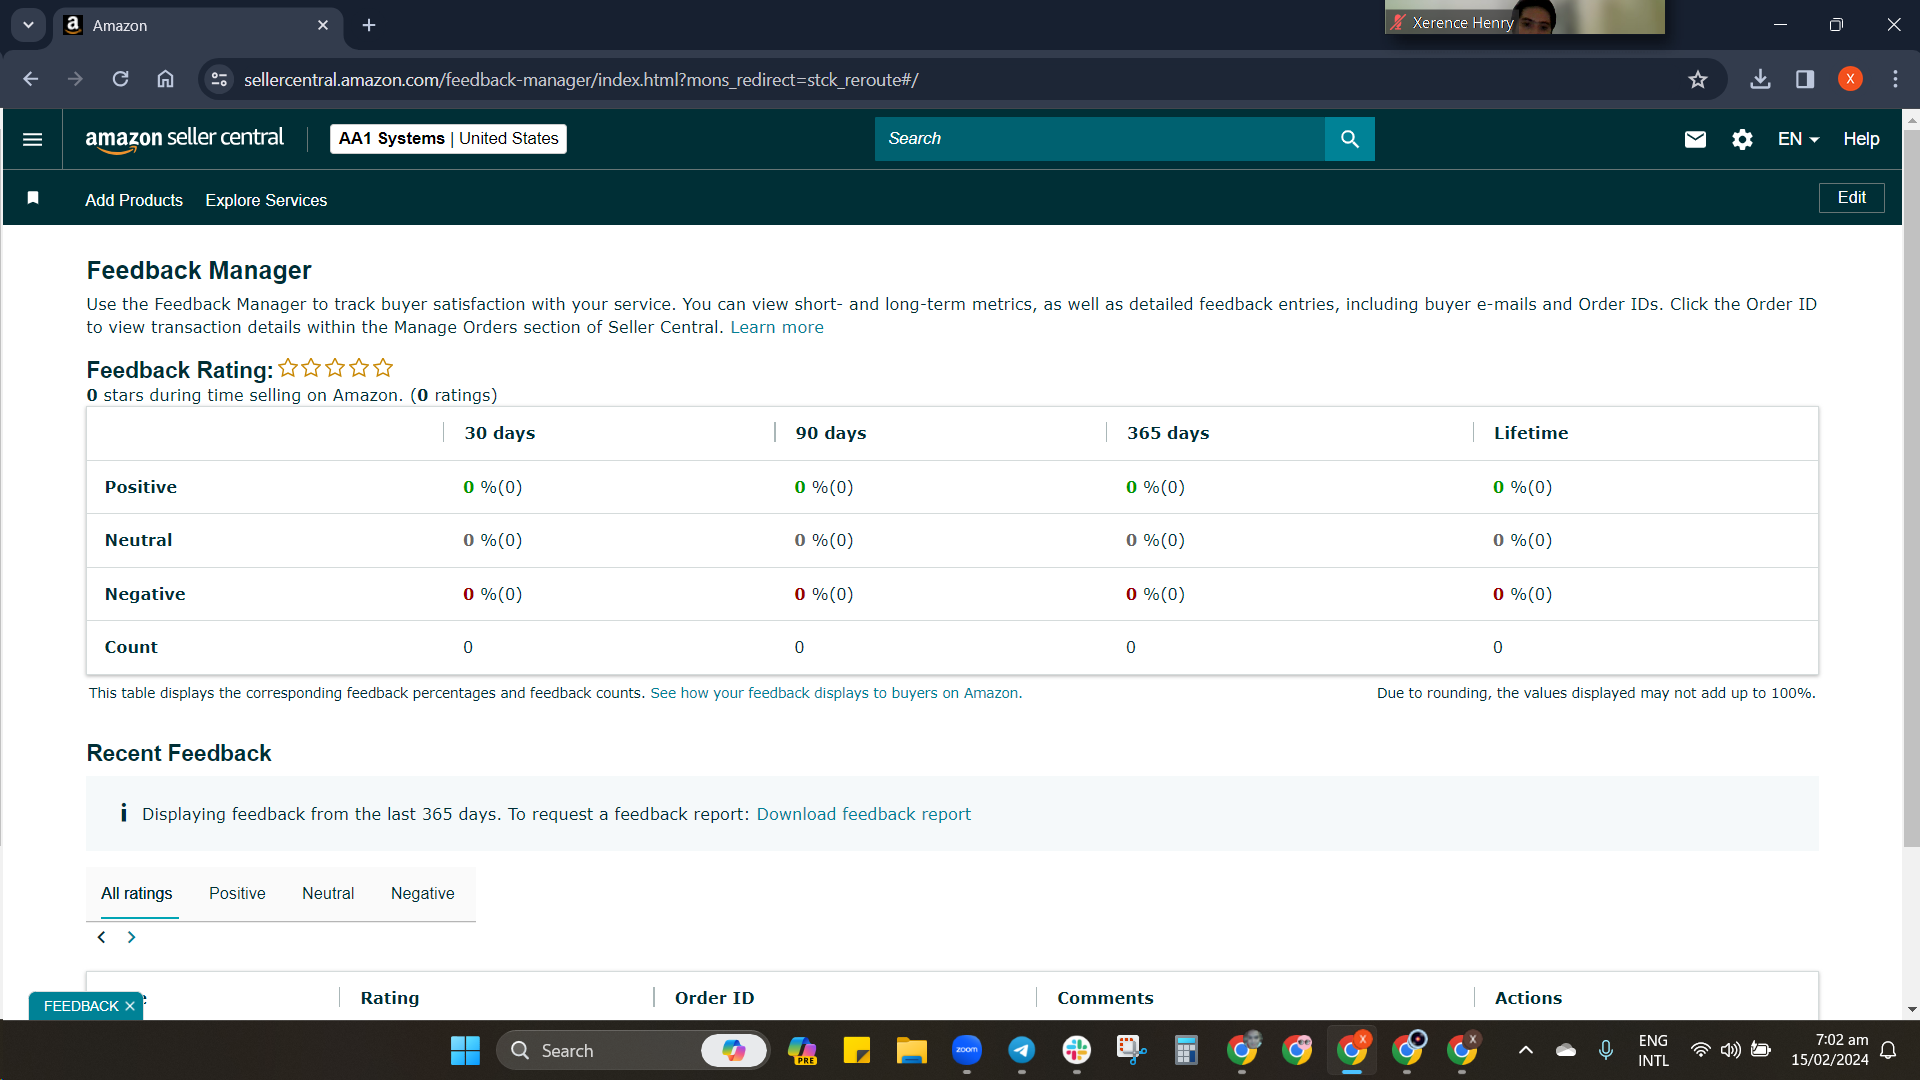This screenshot has height=1080, width=1920.
Task: Open Sticky Notes from the taskbar
Action: point(856,1050)
